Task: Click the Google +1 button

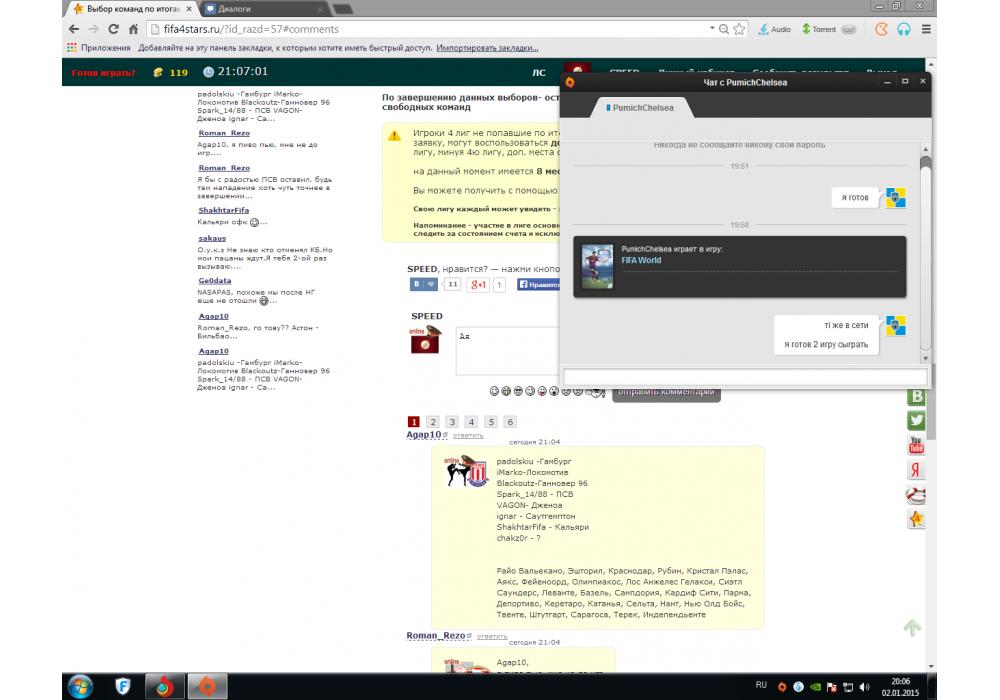Action: 479,285
